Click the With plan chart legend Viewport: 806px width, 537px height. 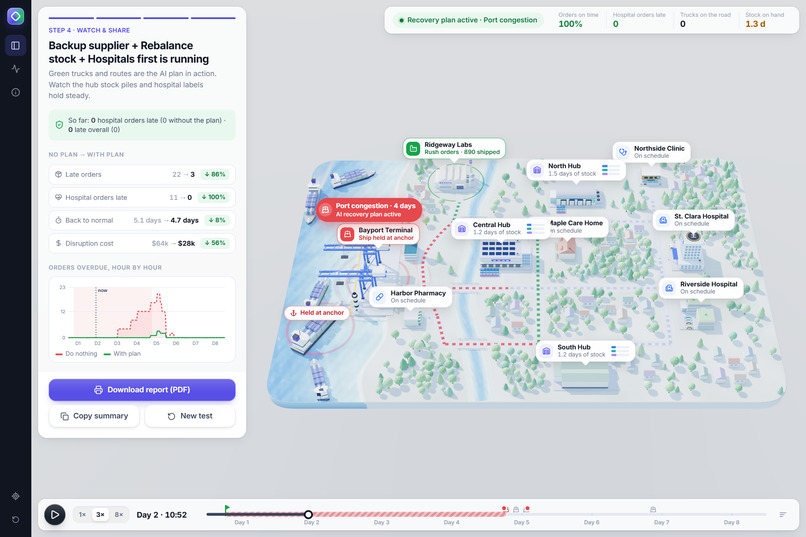(x=122, y=354)
